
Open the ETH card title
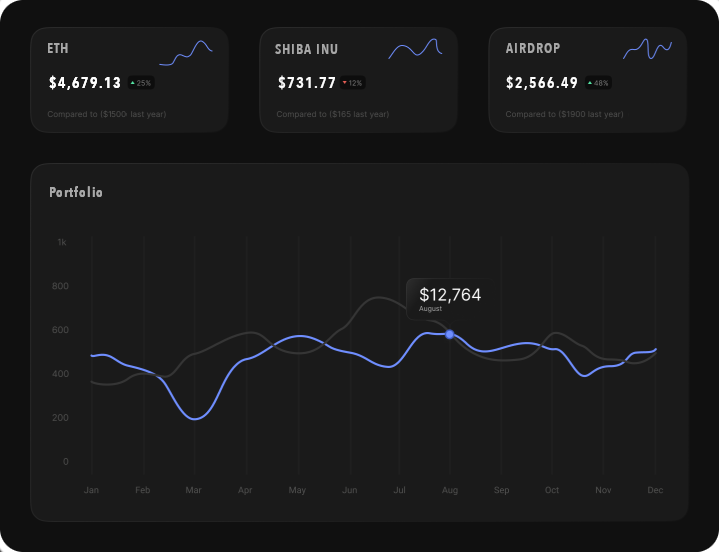coord(58,48)
